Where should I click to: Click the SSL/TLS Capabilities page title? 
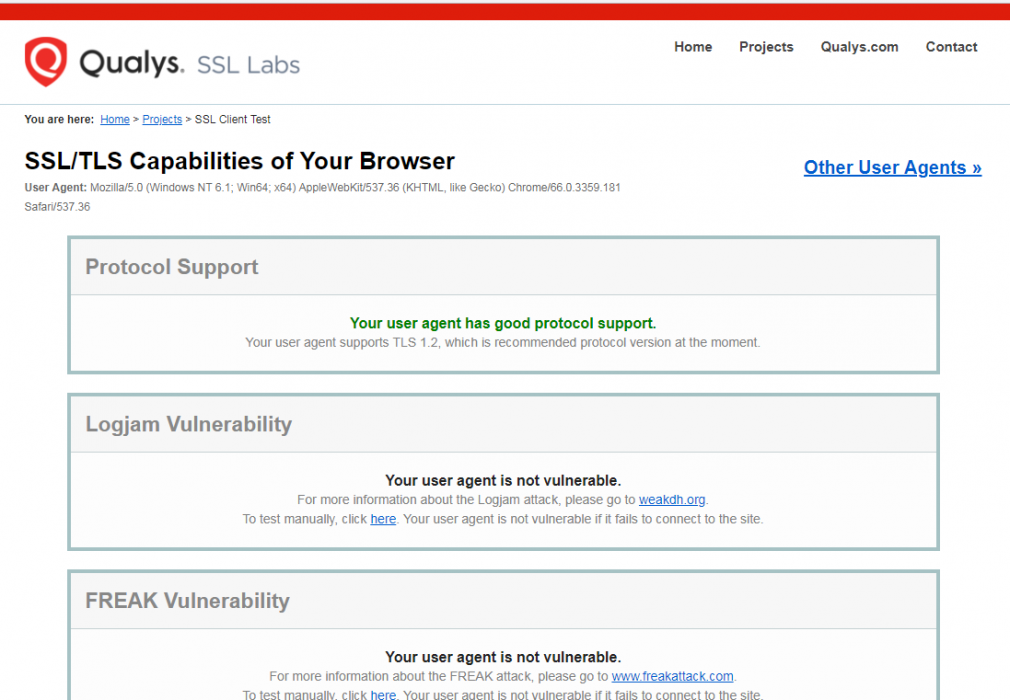click(x=240, y=161)
